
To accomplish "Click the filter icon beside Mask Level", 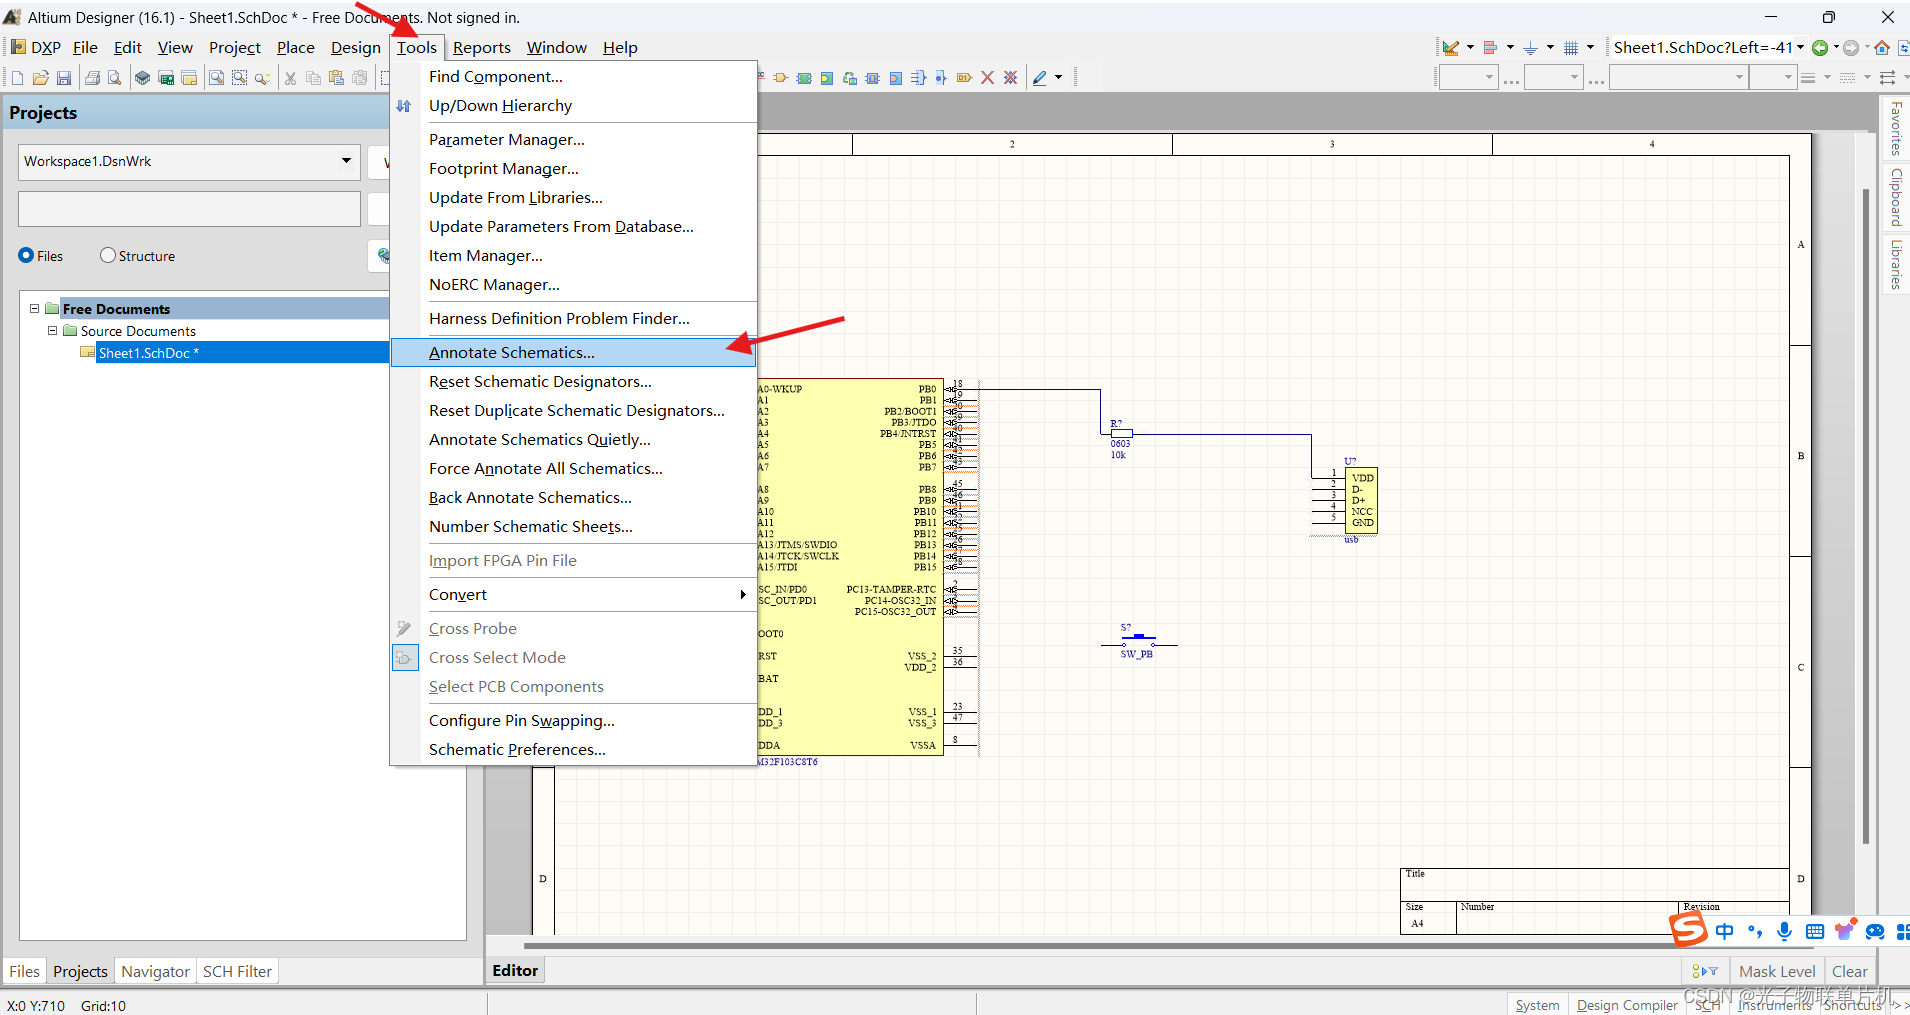I will pyautogui.click(x=1704, y=971).
